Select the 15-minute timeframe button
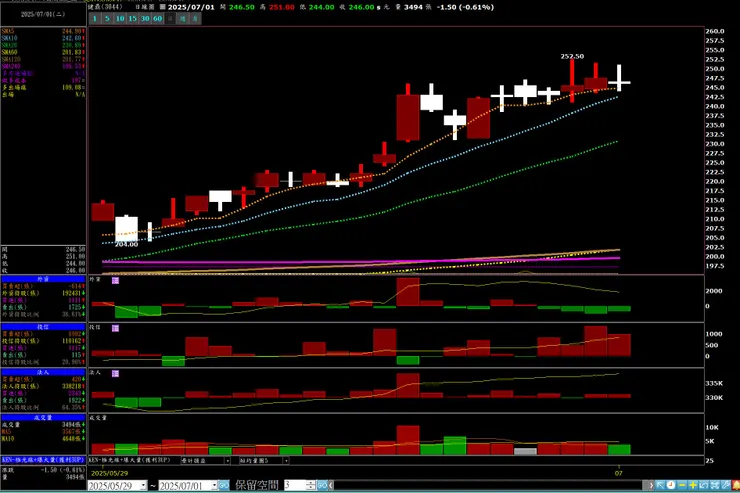The height and width of the screenshot is (493, 740). 133,18
